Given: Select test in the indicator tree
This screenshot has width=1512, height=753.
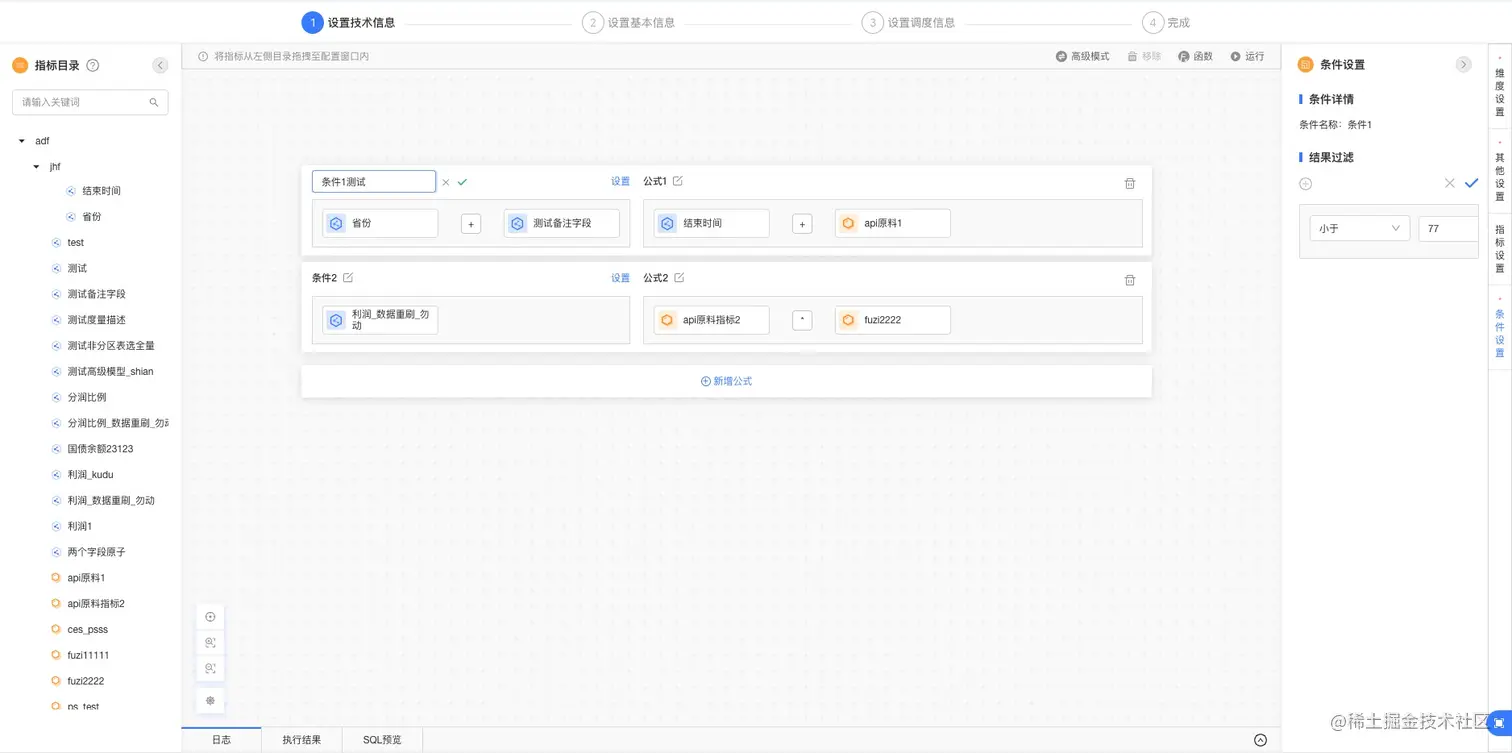Looking at the screenshot, I should click(x=75, y=243).
